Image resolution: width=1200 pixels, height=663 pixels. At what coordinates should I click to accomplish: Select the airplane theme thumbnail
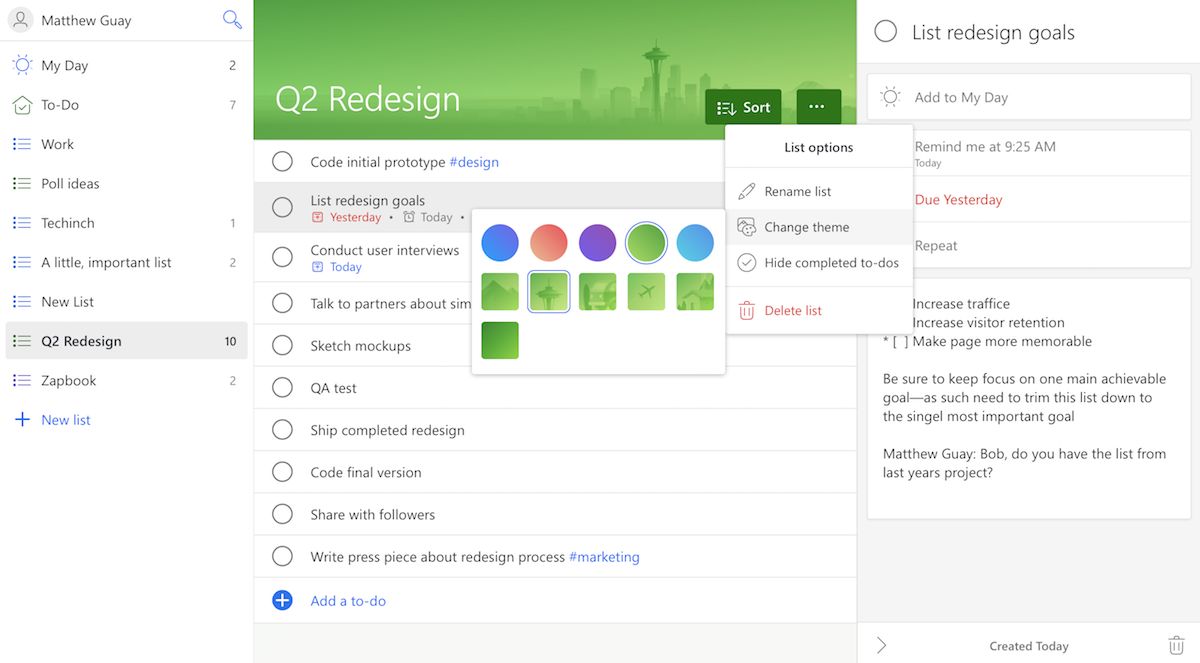[x=646, y=291]
